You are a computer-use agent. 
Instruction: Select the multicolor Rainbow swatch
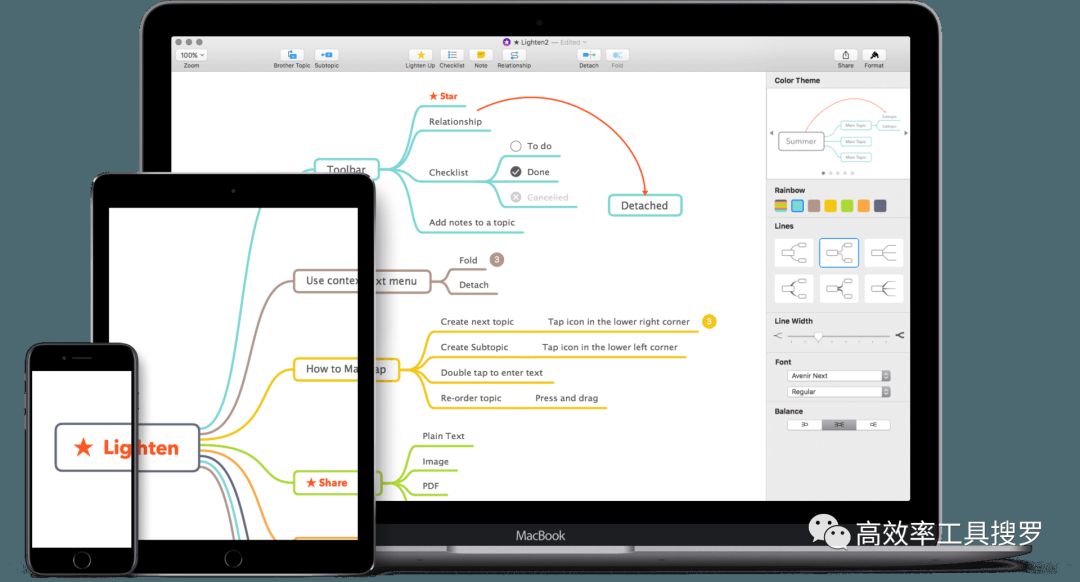click(x=780, y=206)
